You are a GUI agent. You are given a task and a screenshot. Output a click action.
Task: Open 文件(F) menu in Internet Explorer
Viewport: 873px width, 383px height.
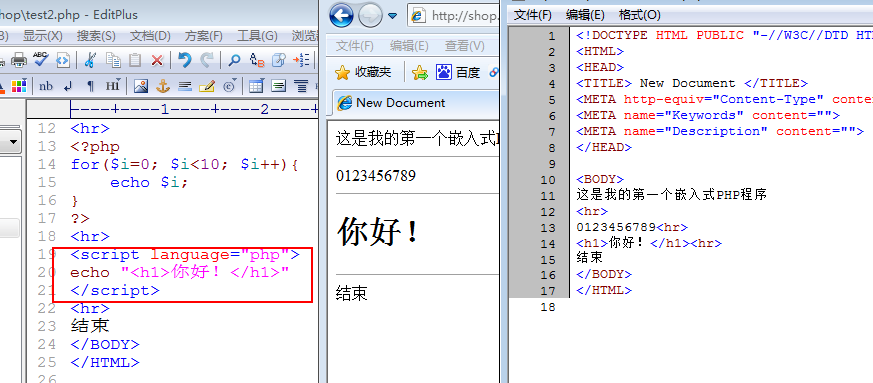click(x=355, y=46)
